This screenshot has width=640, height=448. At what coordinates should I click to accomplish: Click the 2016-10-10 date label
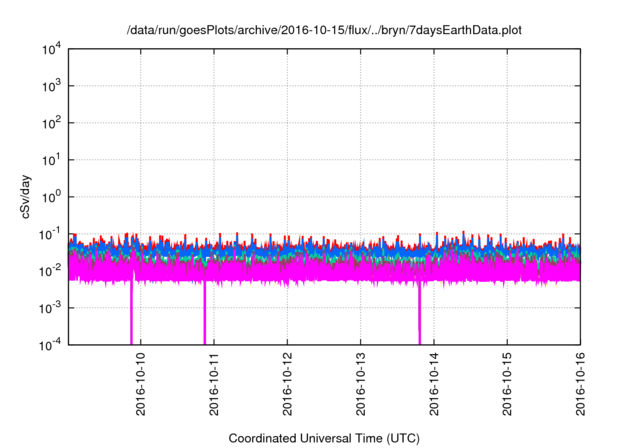(x=141, y=384)
